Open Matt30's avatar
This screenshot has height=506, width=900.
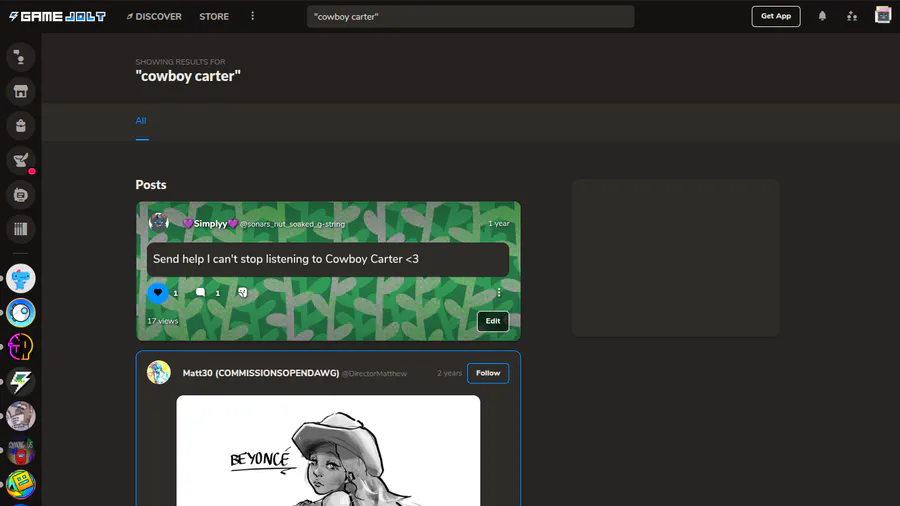point(159,372)
